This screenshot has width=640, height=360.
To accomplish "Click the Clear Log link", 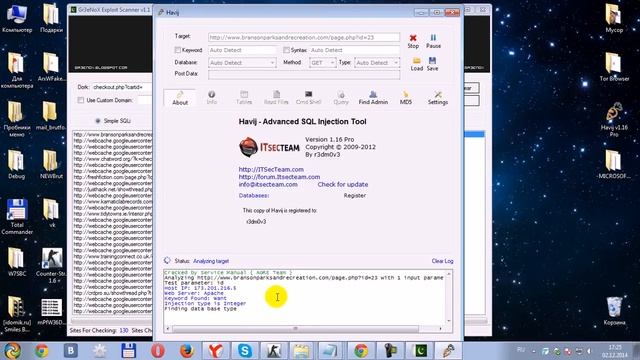I will (442, 261).
